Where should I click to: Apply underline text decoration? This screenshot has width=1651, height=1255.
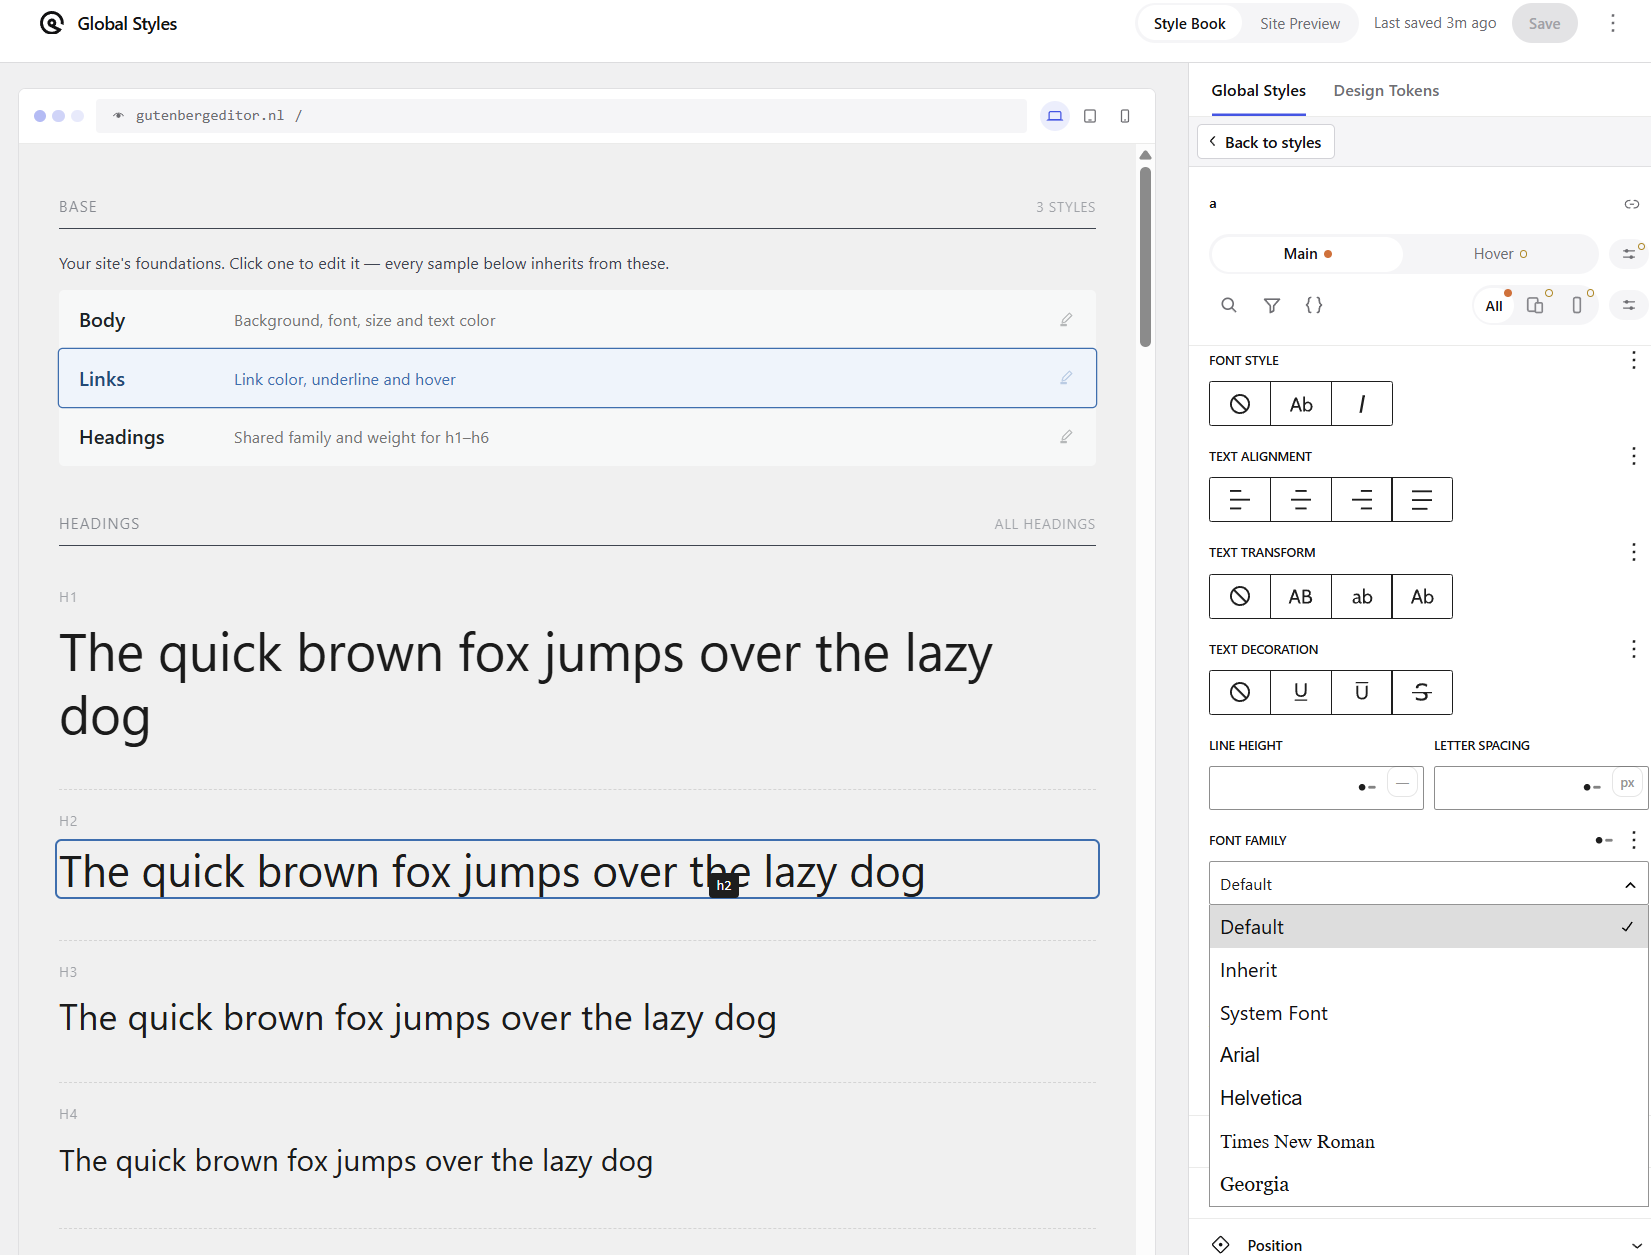(x=1301, y=692)
